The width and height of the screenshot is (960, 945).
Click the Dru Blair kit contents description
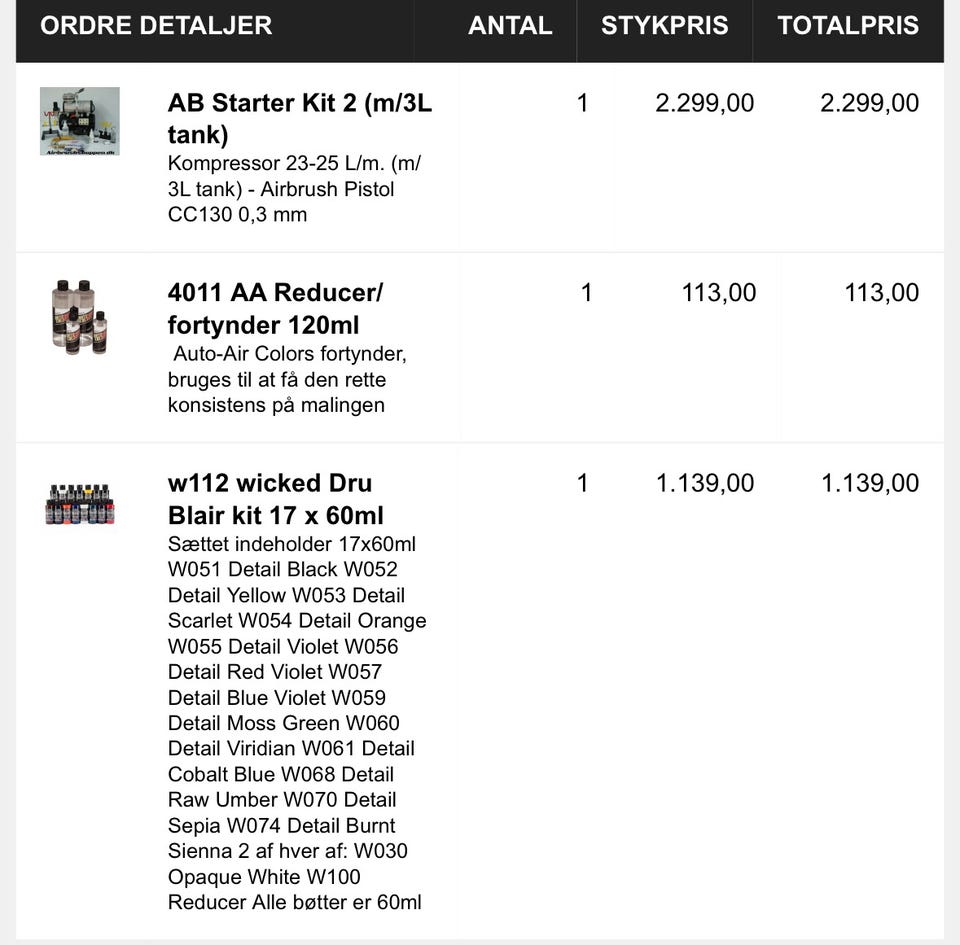tap(297, 723)
